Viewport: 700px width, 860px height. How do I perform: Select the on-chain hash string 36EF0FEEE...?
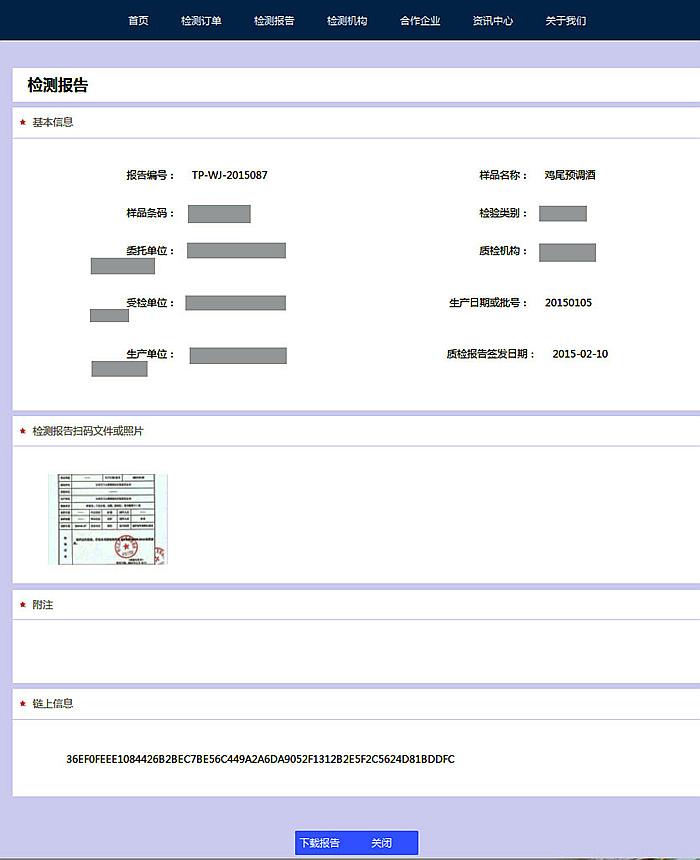tap(260, 759)
